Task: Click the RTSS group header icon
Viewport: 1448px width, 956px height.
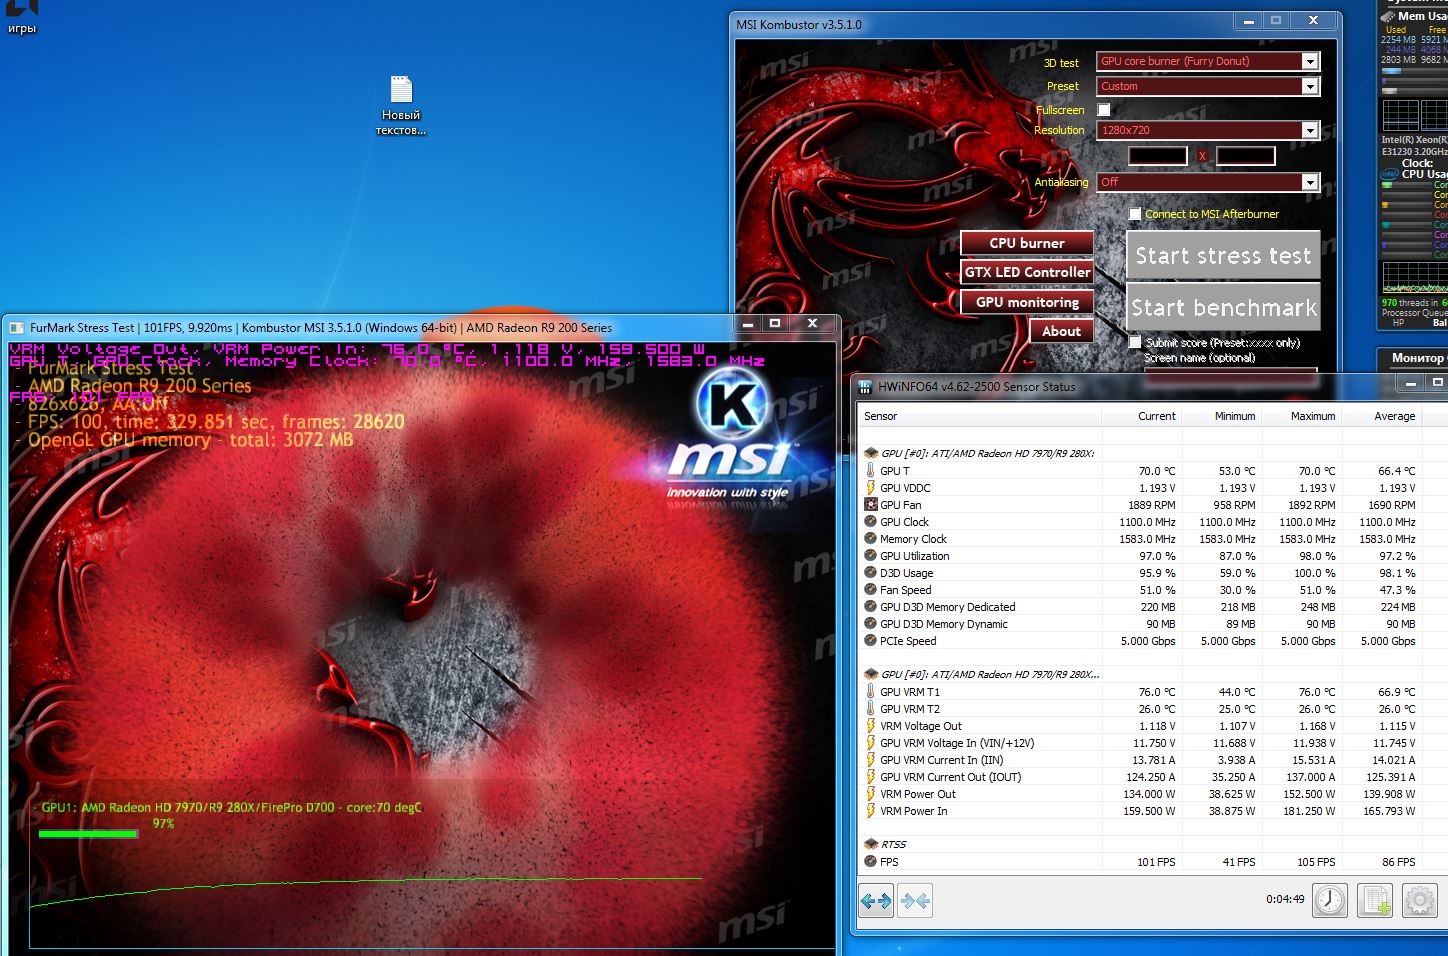Action: tap(871, 844)
